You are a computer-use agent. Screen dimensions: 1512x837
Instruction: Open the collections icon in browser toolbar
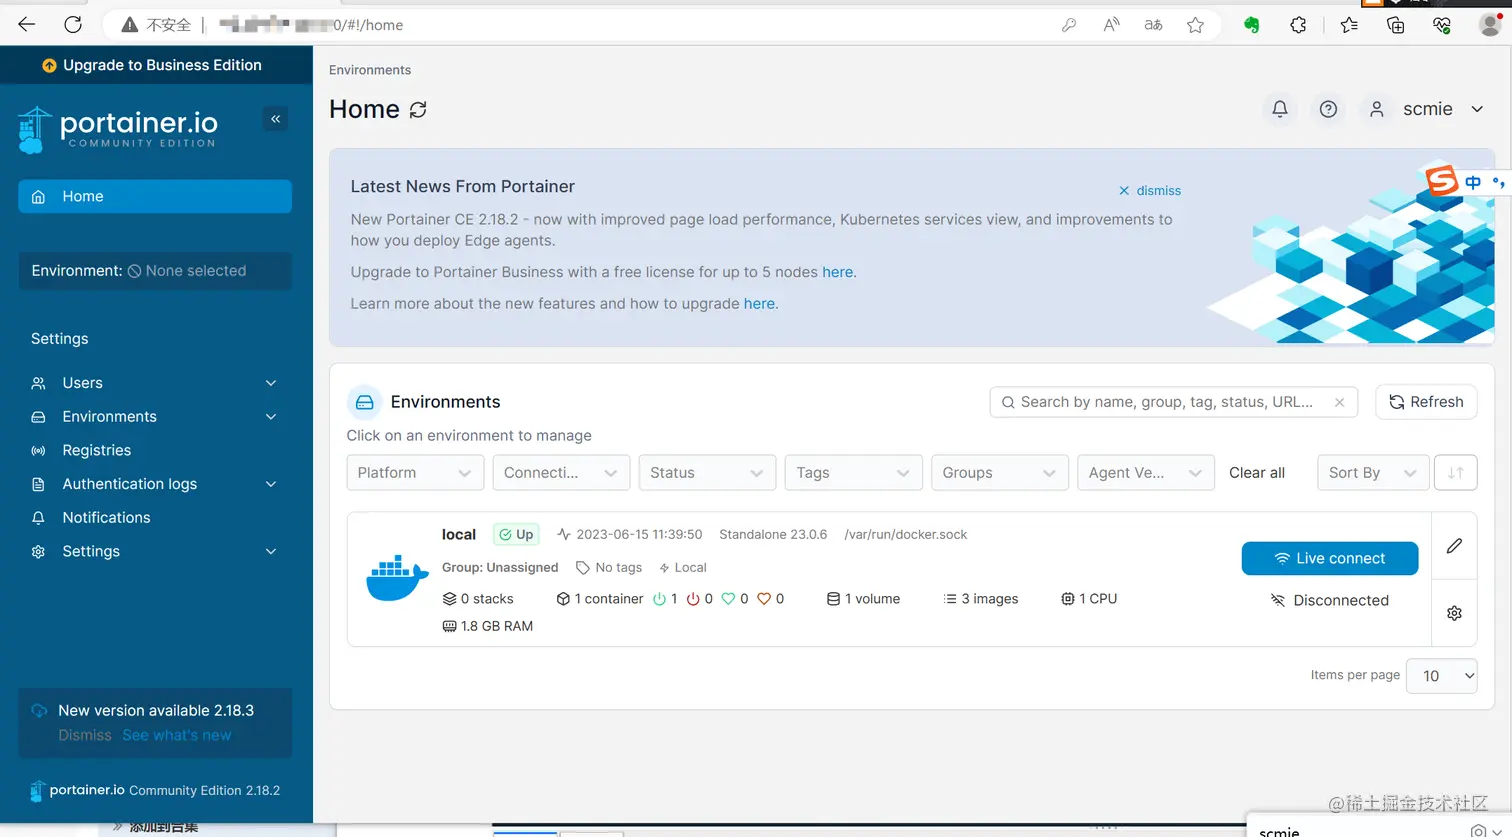1396,25
